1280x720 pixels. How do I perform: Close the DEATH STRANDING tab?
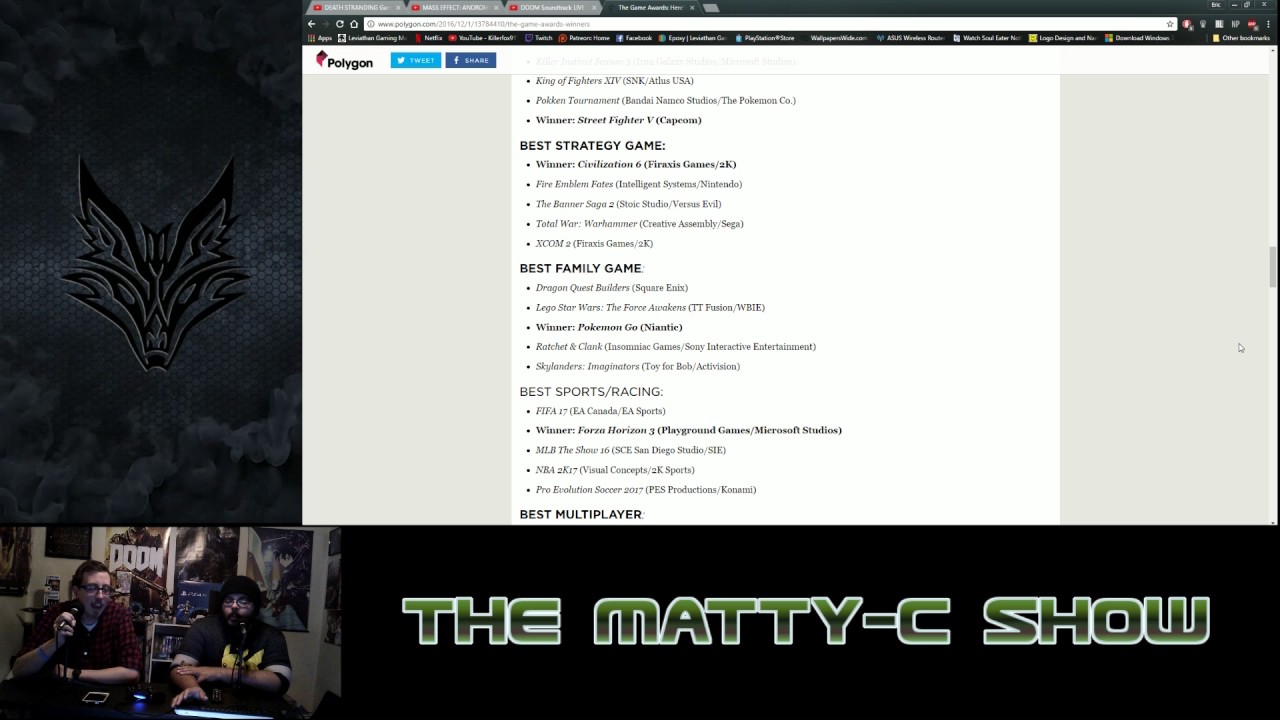point(397,8)
